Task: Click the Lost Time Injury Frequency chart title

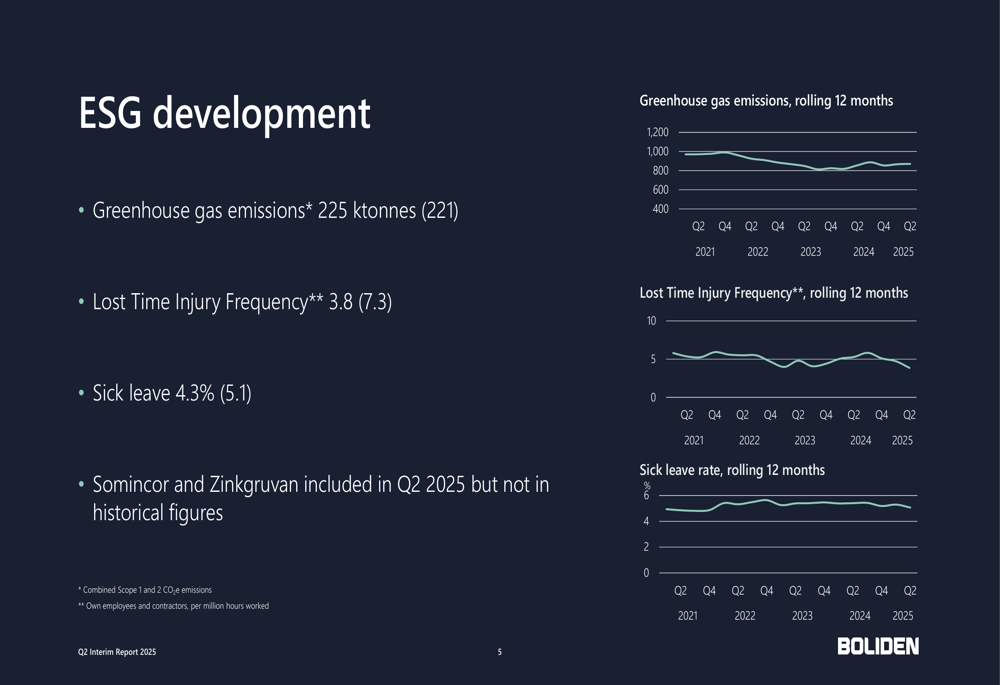Action: pyautogui.click(x=773, y=293)
